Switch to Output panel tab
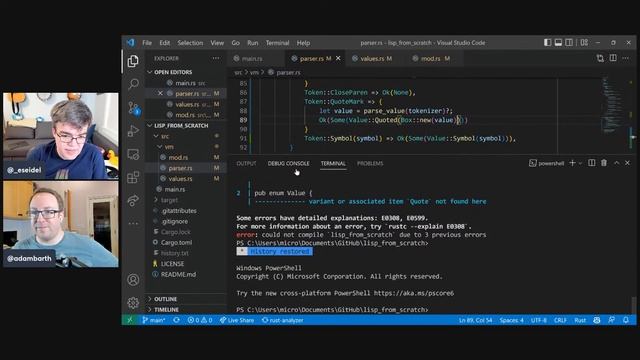Viewport: 640px width, 360px height. [x=246, y=163]
